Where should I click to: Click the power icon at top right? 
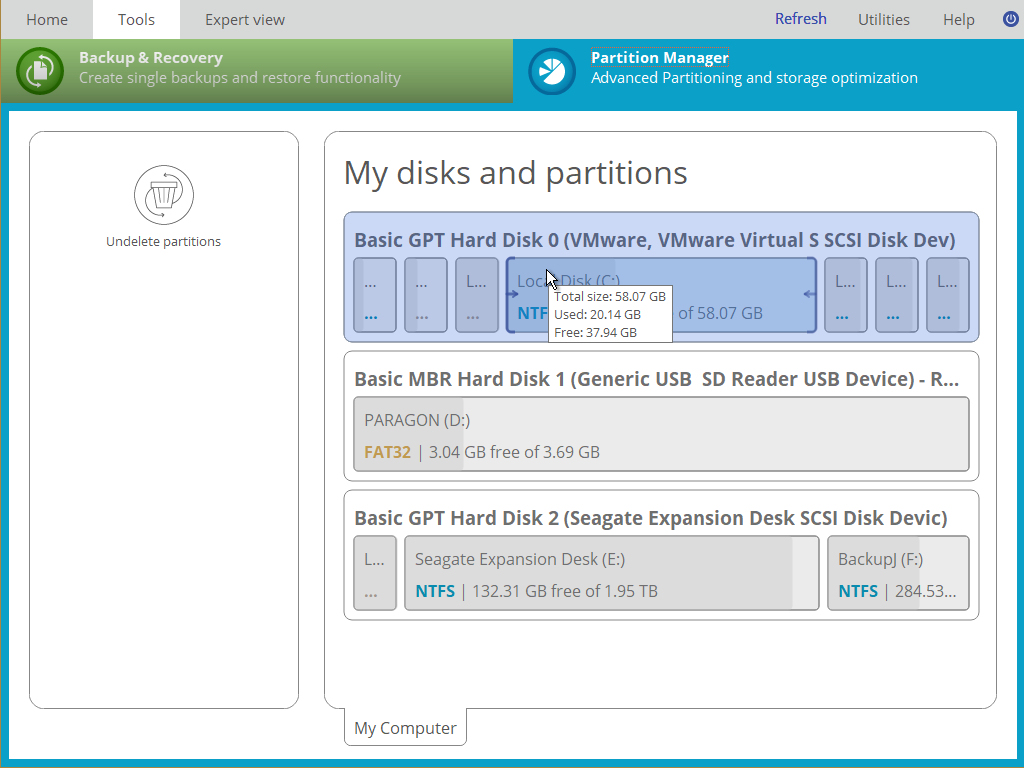coord(1011,19)
